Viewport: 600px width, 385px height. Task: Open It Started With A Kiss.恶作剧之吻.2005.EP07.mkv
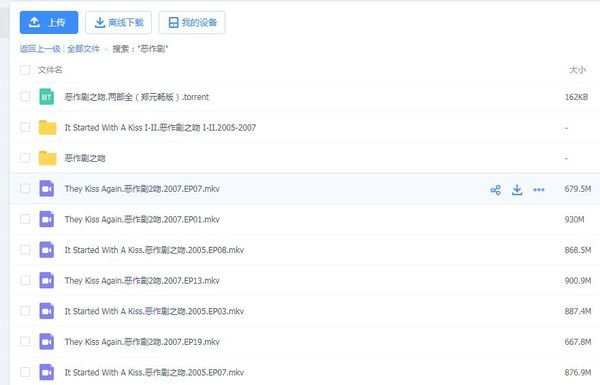(154, 372)
